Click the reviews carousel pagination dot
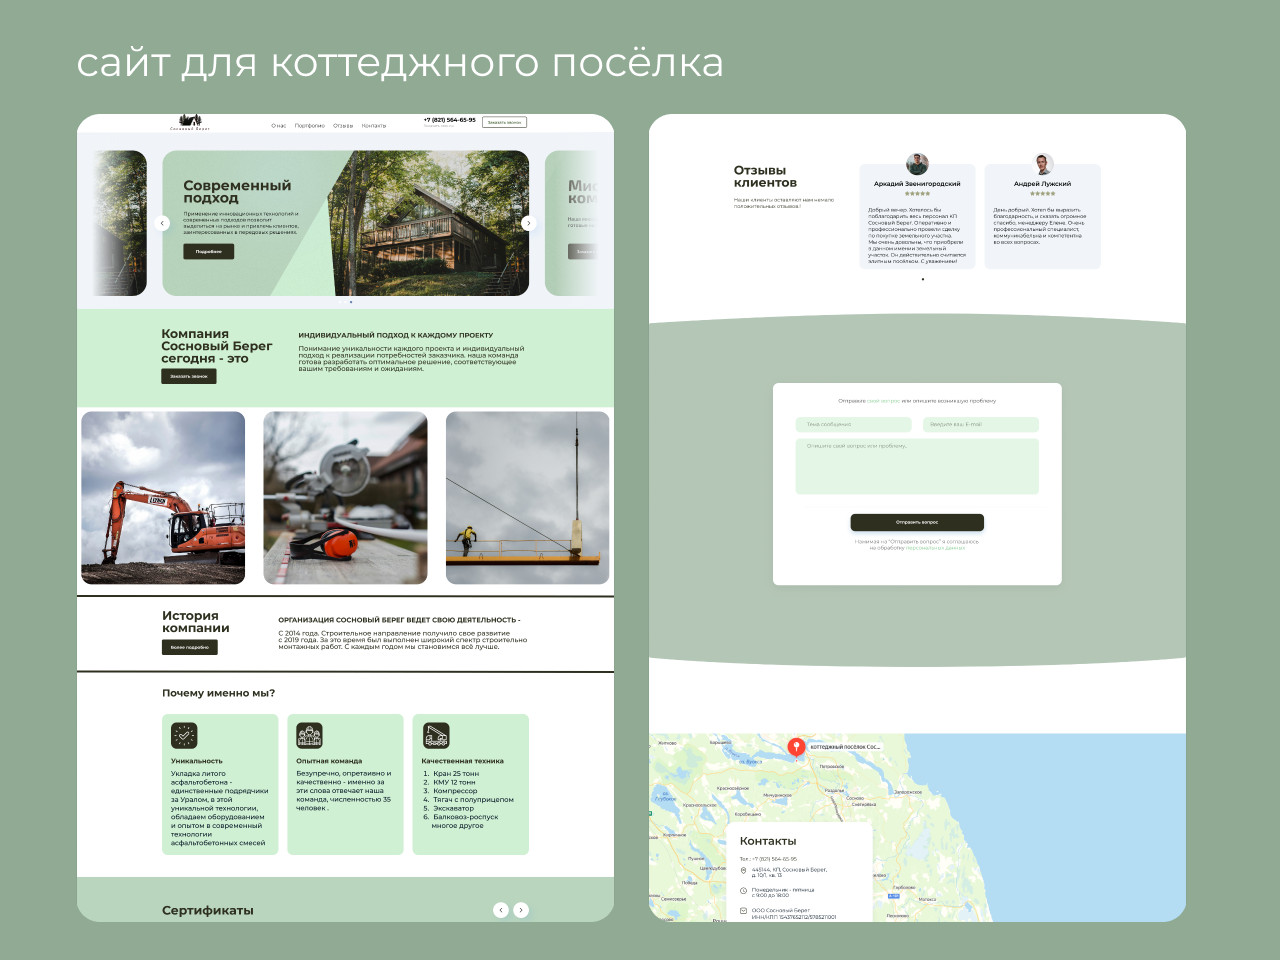 [923, 279]
